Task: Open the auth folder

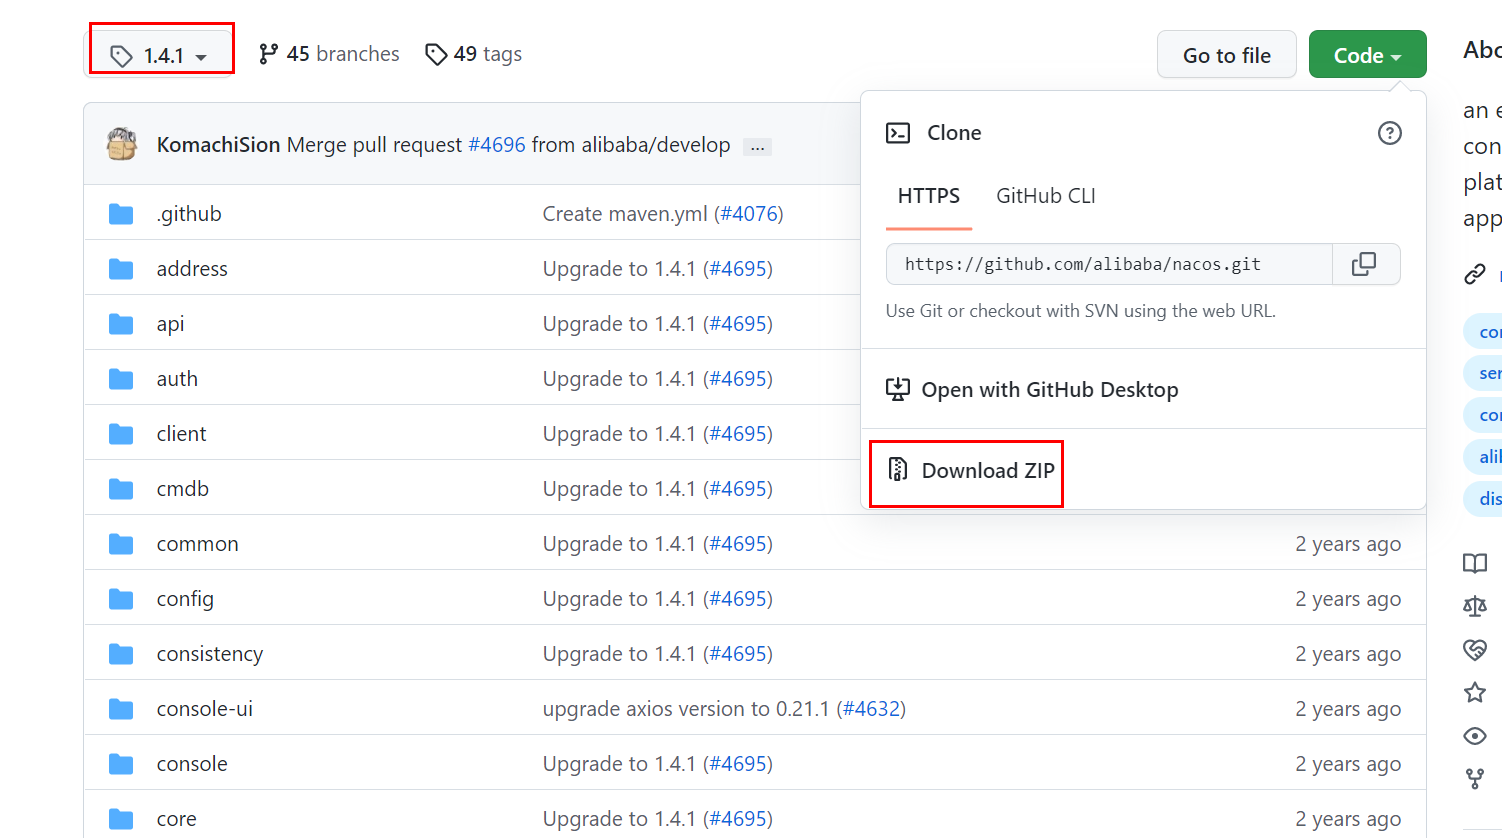Action: pos(177,379)
